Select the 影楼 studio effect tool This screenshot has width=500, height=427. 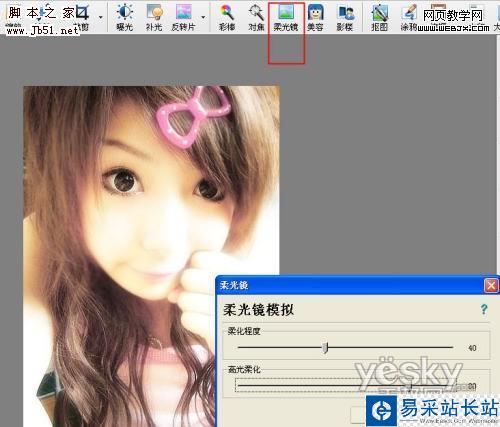(x=345, y=17)
